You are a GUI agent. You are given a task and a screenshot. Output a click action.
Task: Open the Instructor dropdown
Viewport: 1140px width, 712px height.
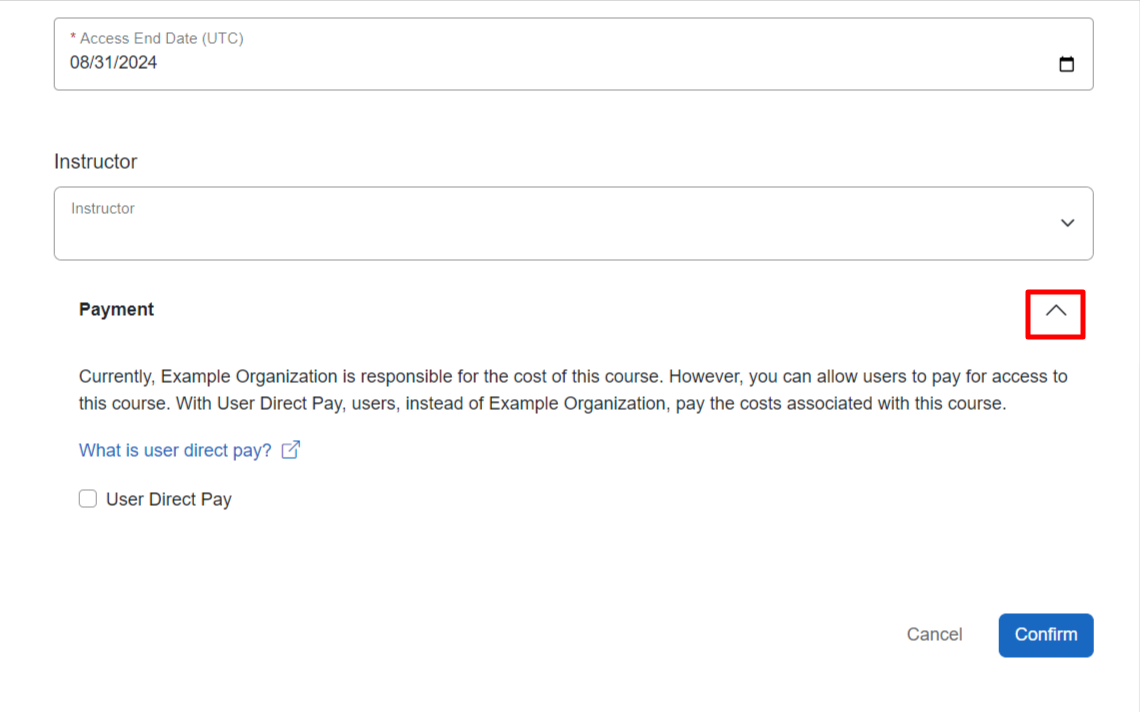click(574, 223)
